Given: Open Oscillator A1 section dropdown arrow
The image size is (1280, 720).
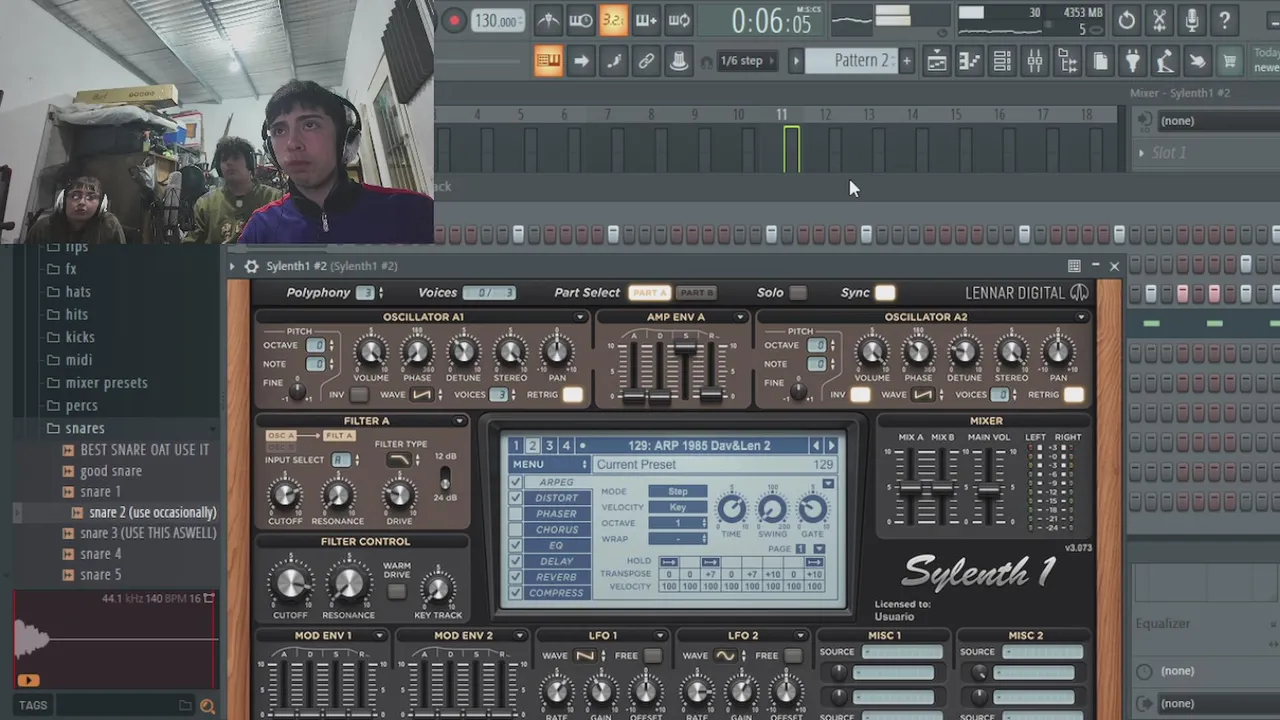Looking at the screenshot, I should pyautogui.click(x=580, y=317).
